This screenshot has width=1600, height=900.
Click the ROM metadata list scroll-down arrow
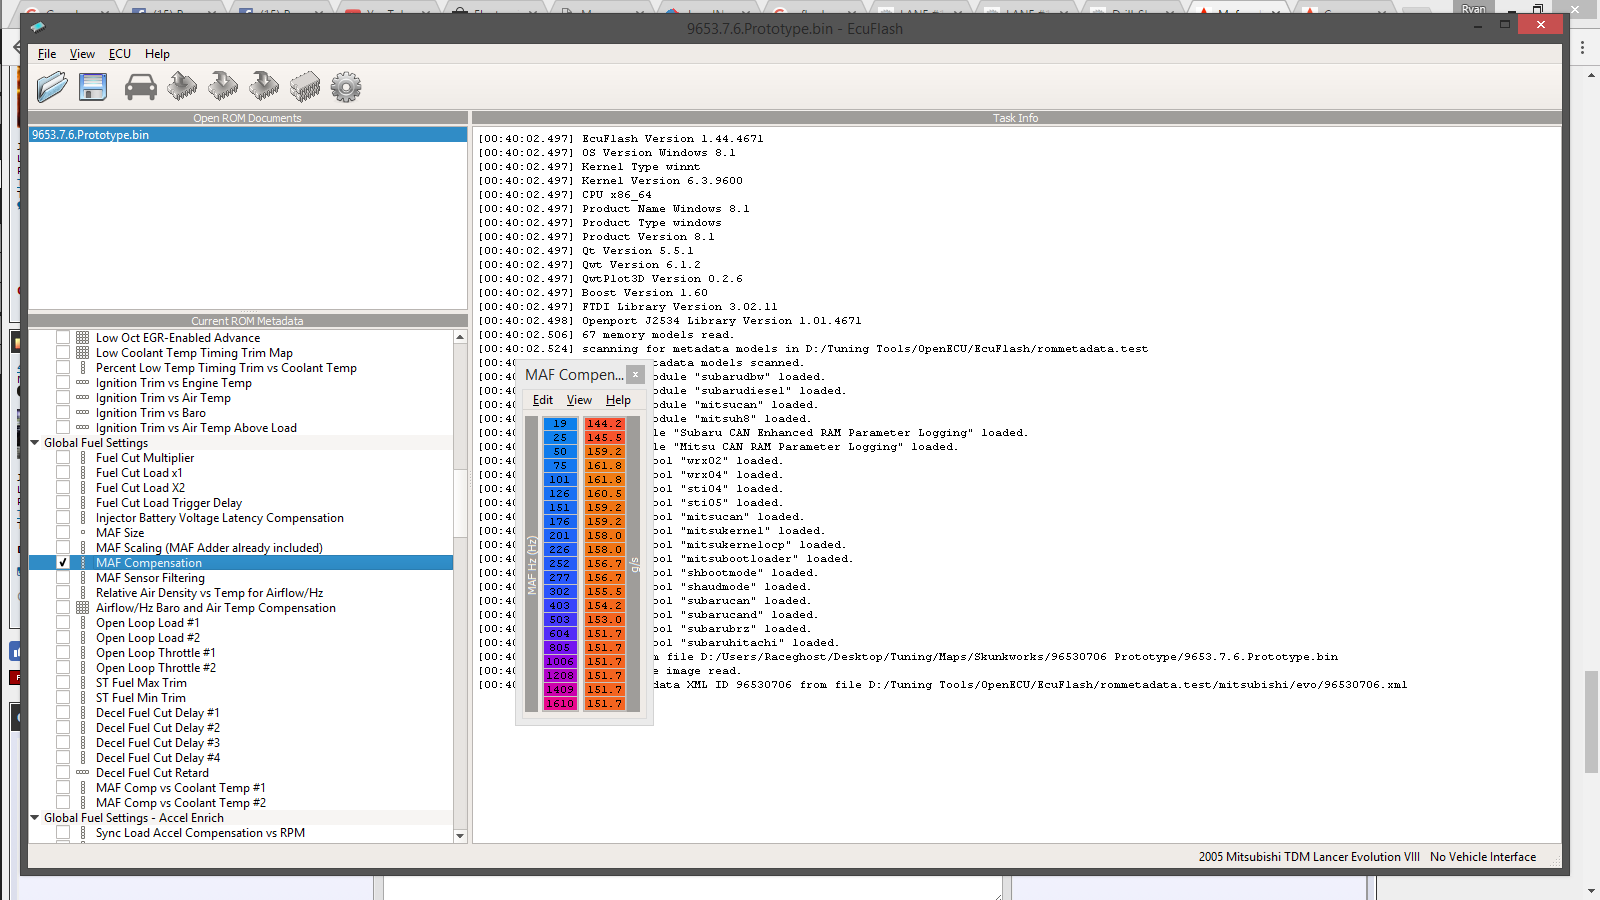coord(460,835)
